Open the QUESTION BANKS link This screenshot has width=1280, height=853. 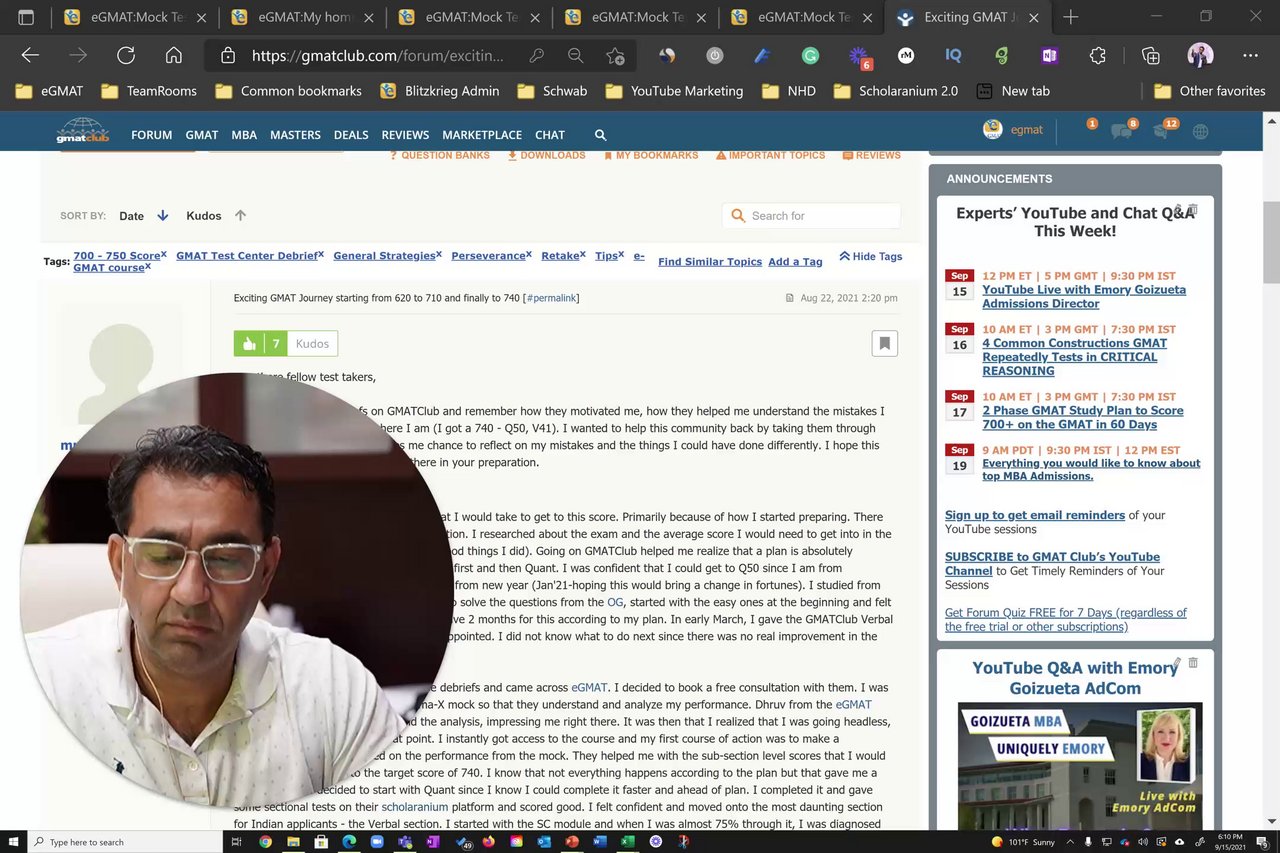tap(440, 155)
